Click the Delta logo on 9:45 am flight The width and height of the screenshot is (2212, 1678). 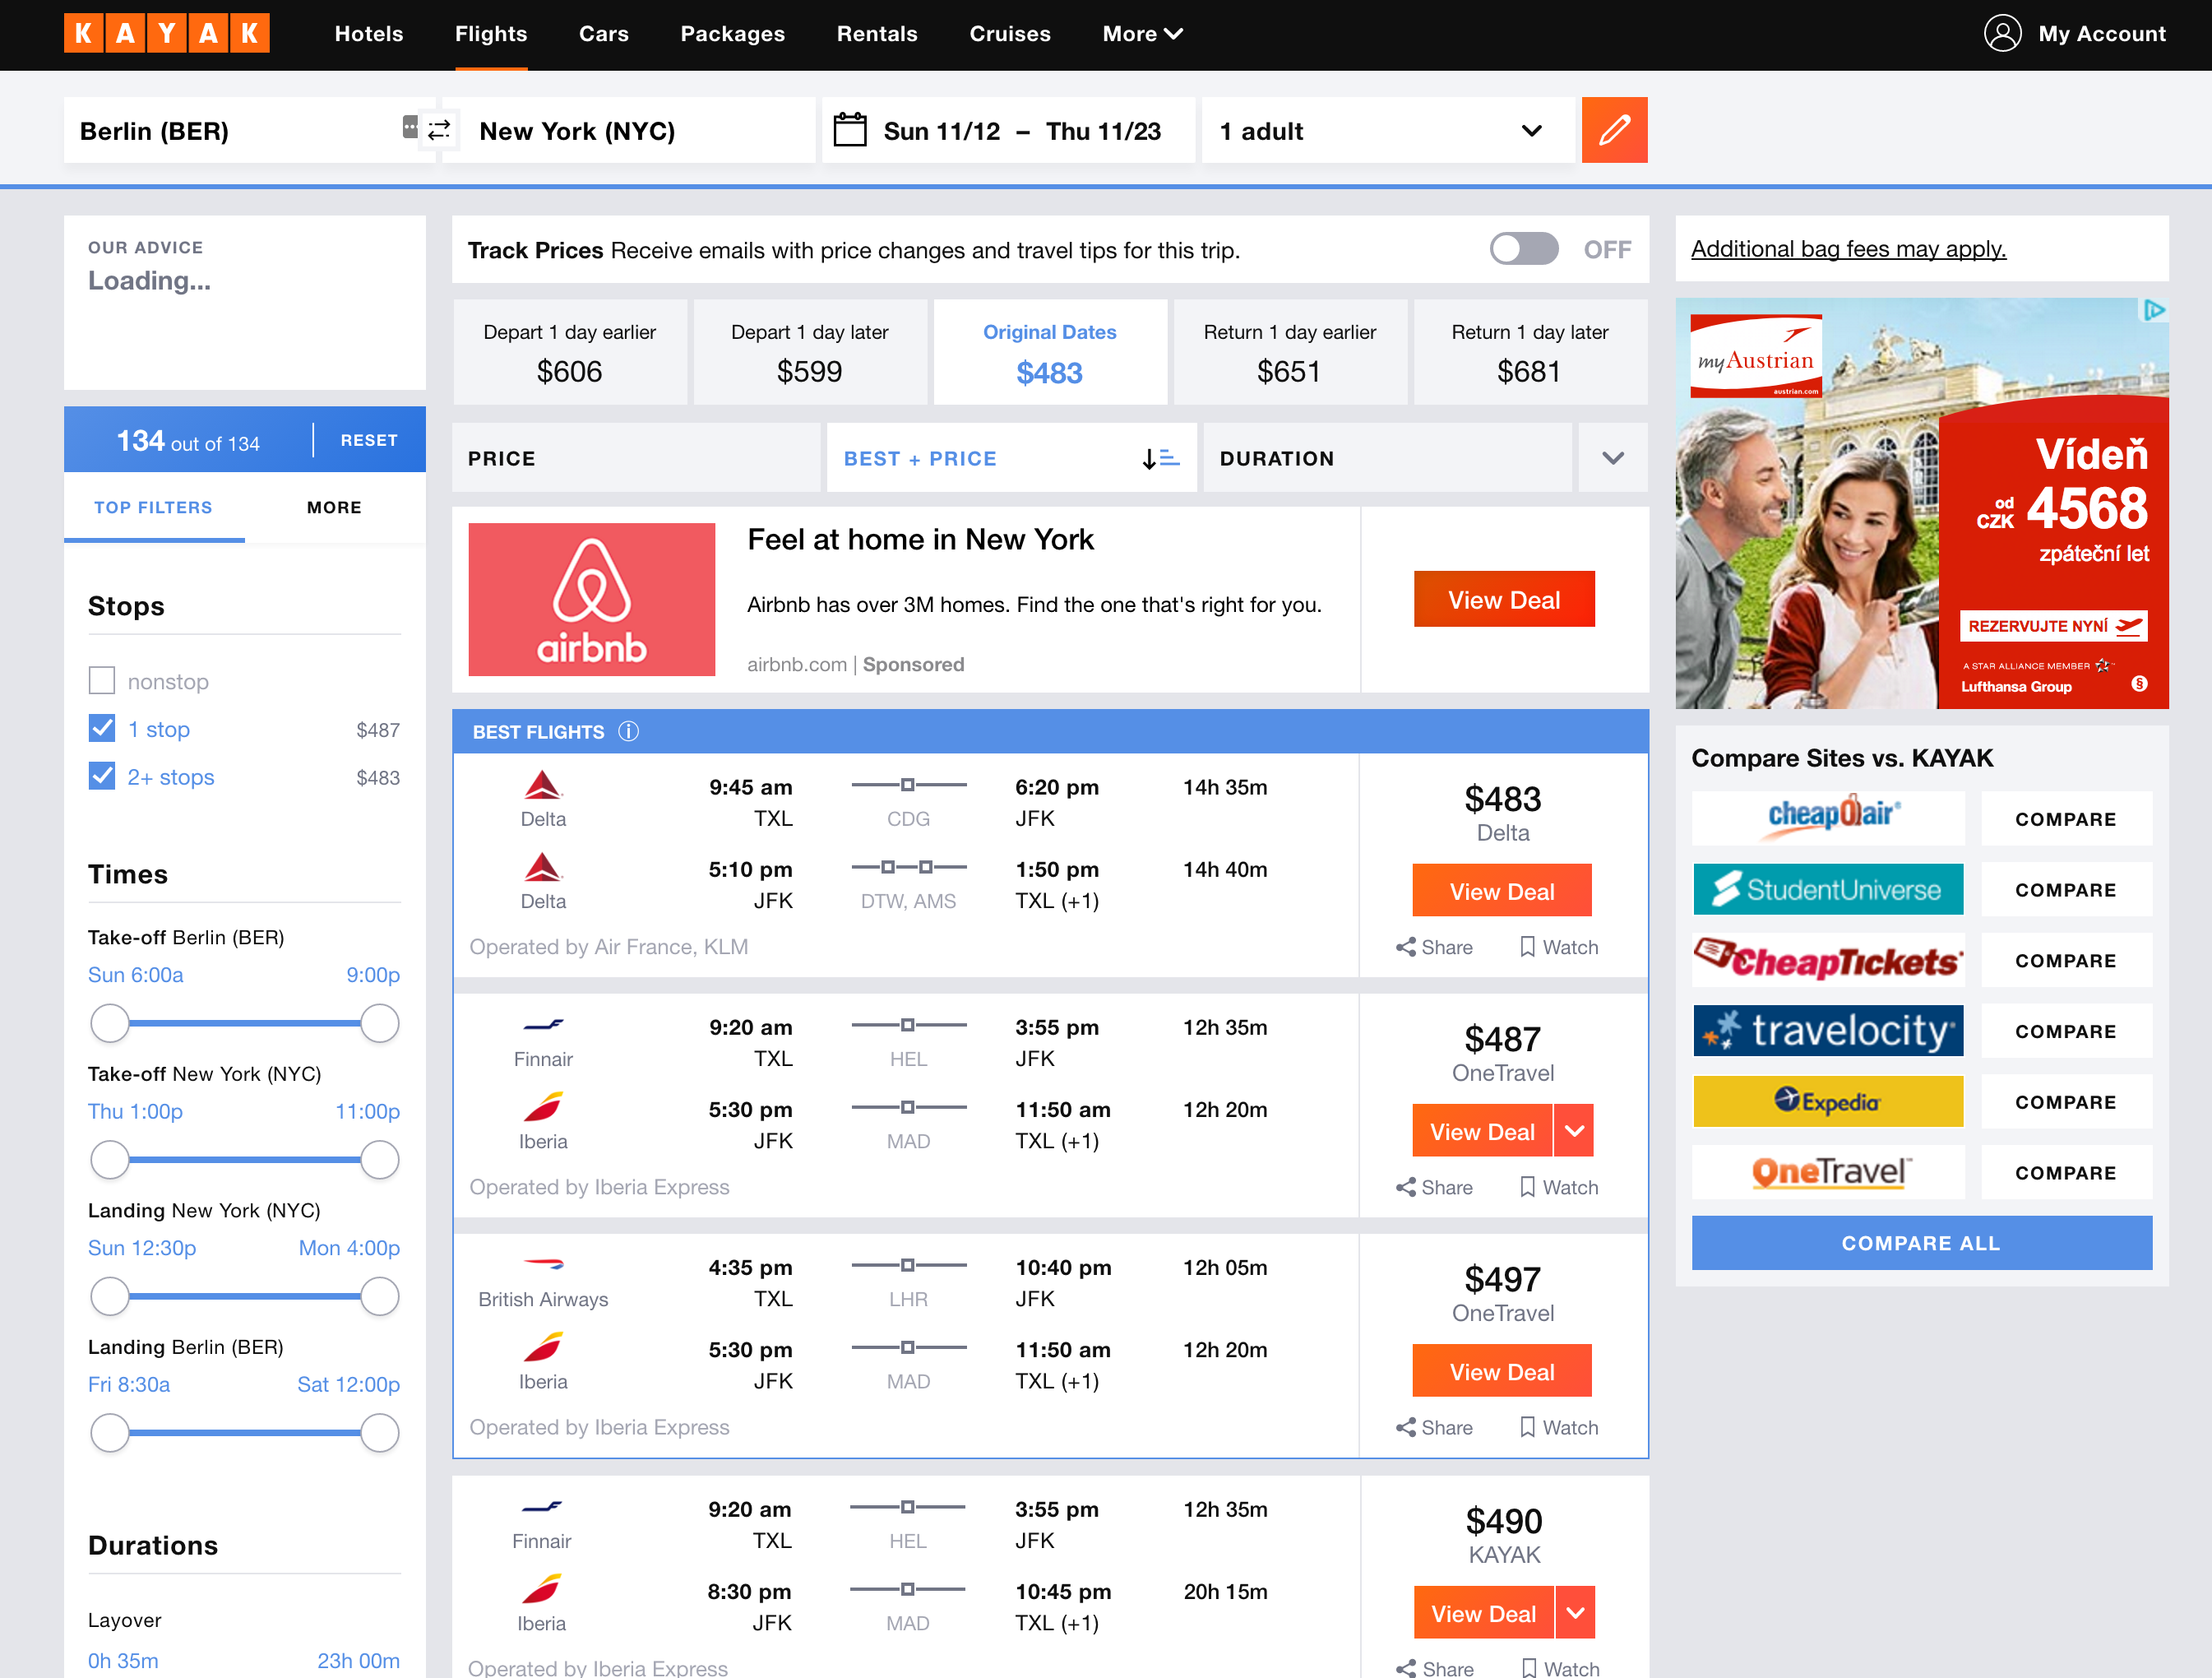[x=543, y=786]
